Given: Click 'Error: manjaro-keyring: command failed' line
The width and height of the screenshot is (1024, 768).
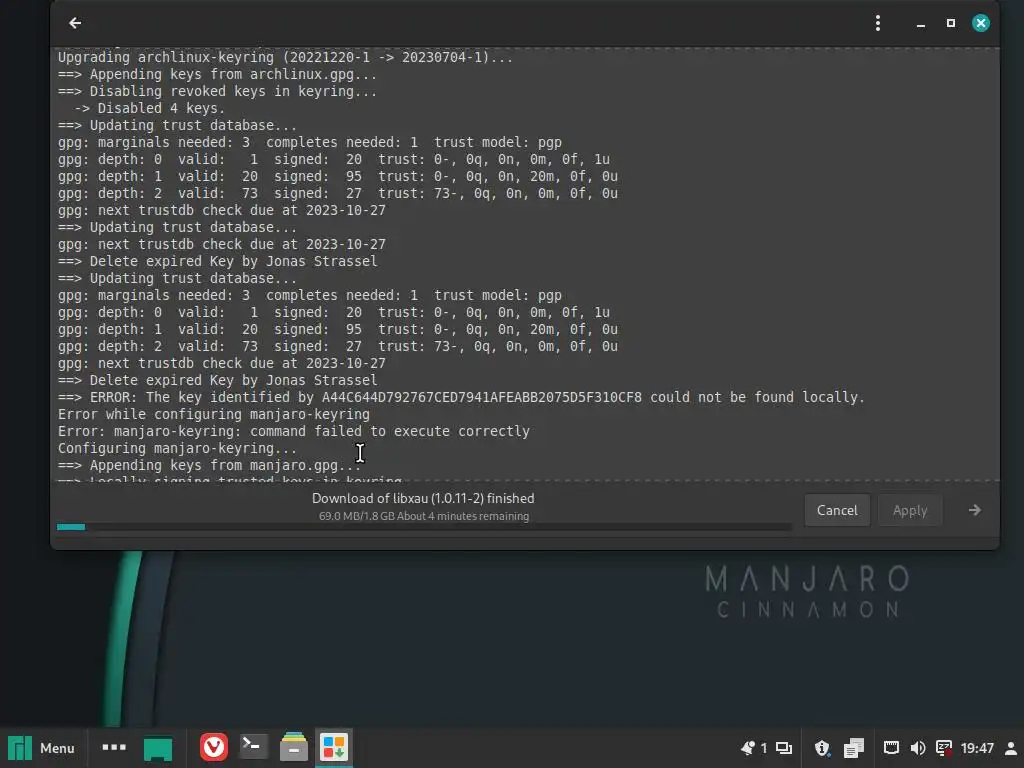Looking at the screenshot, I should [294, 432].
